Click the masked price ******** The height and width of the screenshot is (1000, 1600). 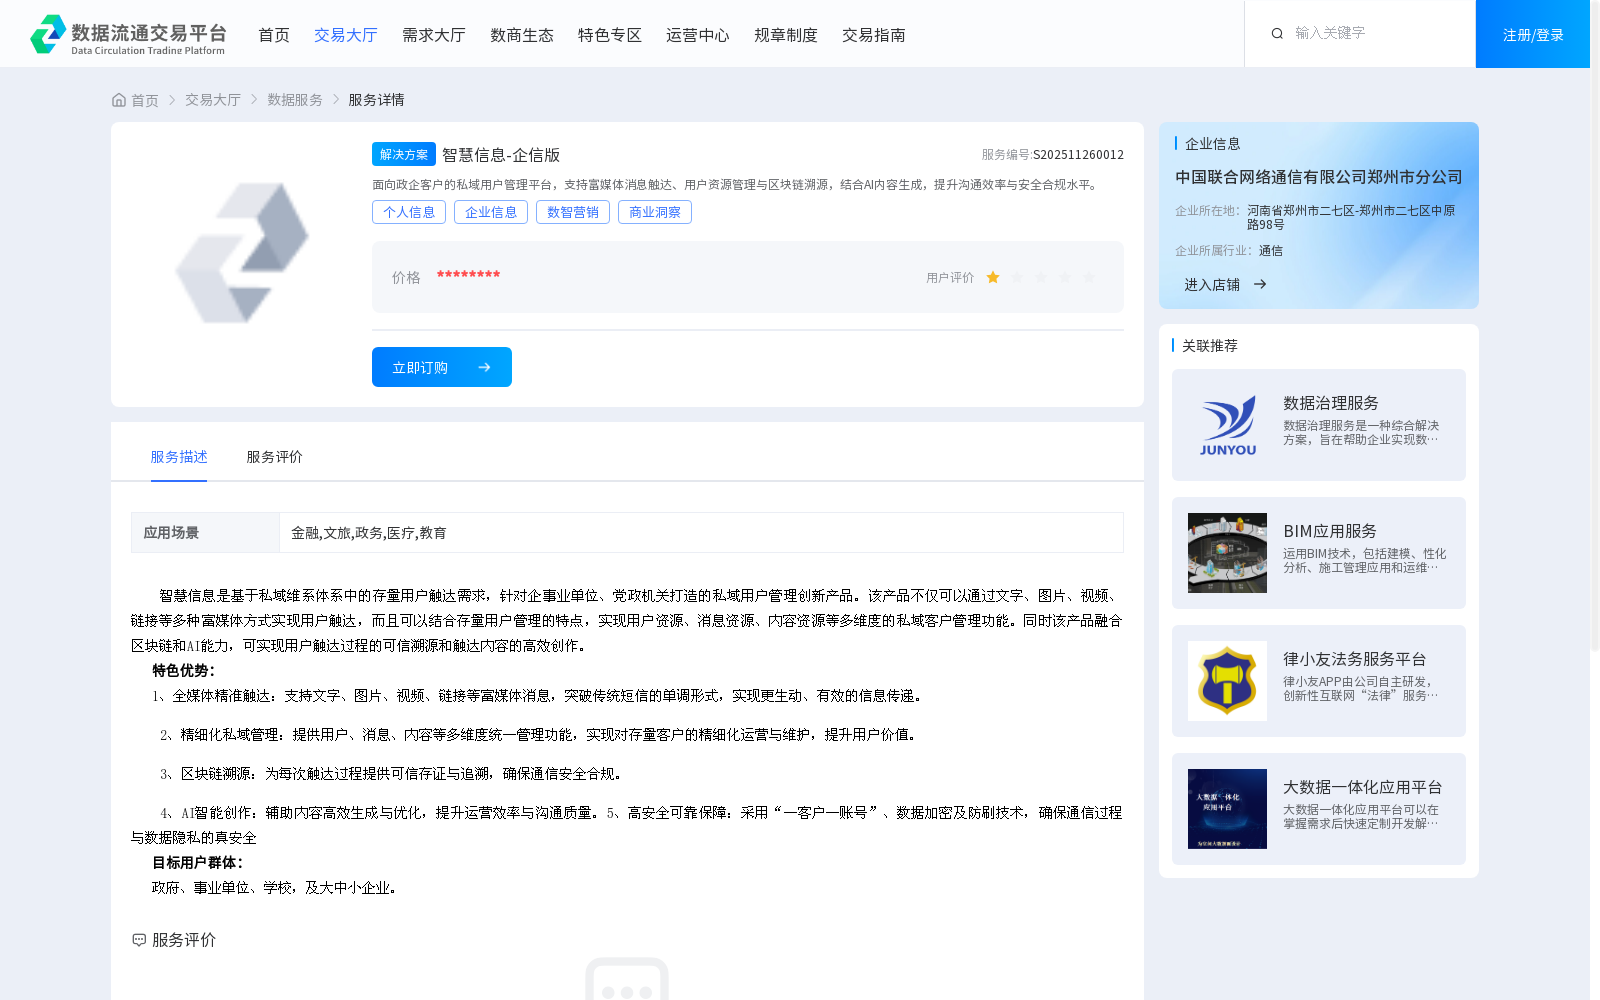[468, 275]
